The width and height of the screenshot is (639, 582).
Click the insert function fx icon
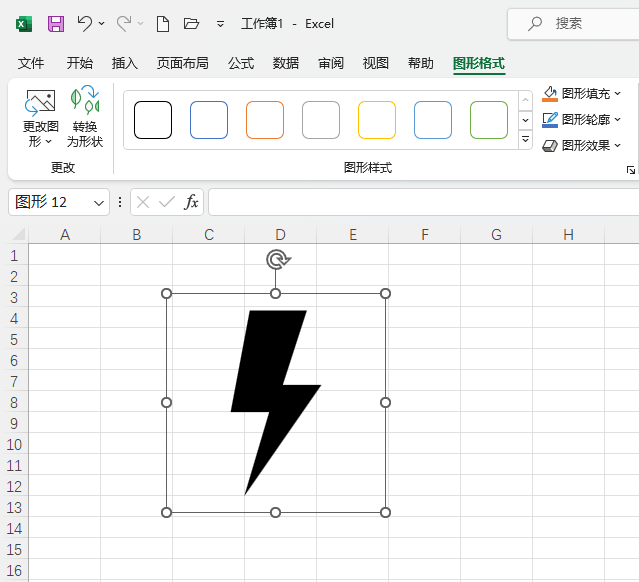coord(191,202)
